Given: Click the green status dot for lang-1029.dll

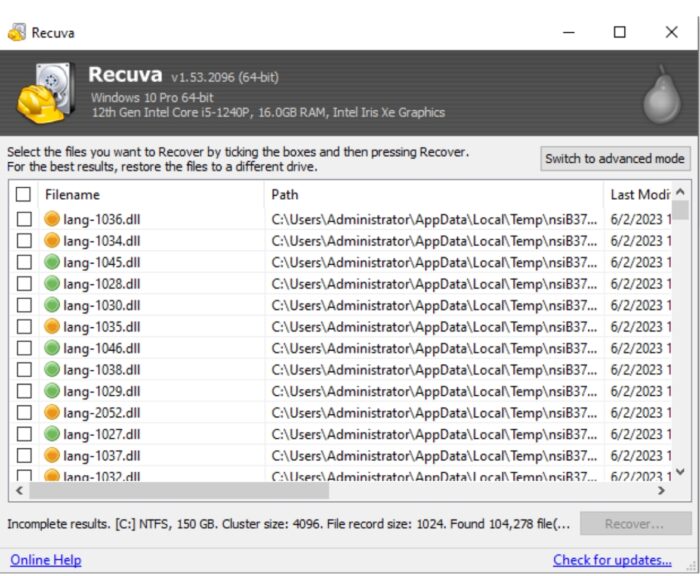Looking at the screenshot, I should click(52, 391).
